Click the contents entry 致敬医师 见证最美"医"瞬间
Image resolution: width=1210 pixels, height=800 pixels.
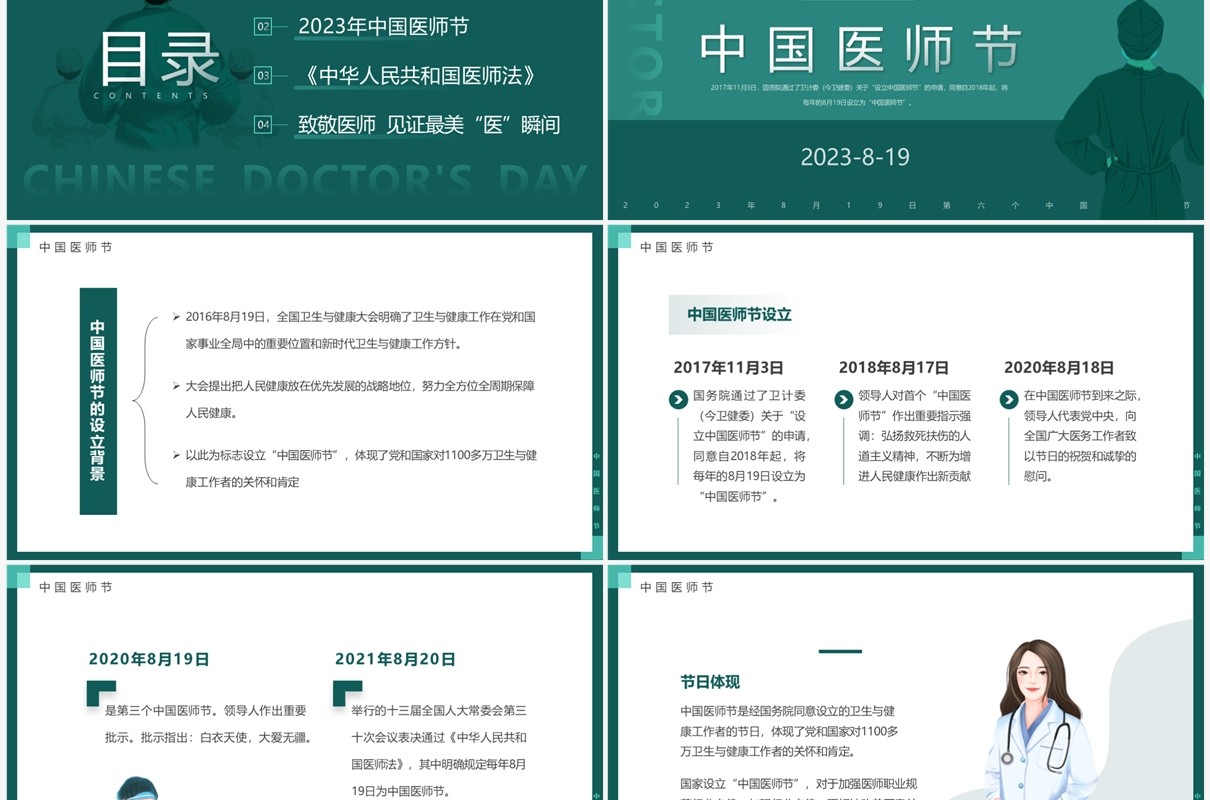tap(429, 125)
